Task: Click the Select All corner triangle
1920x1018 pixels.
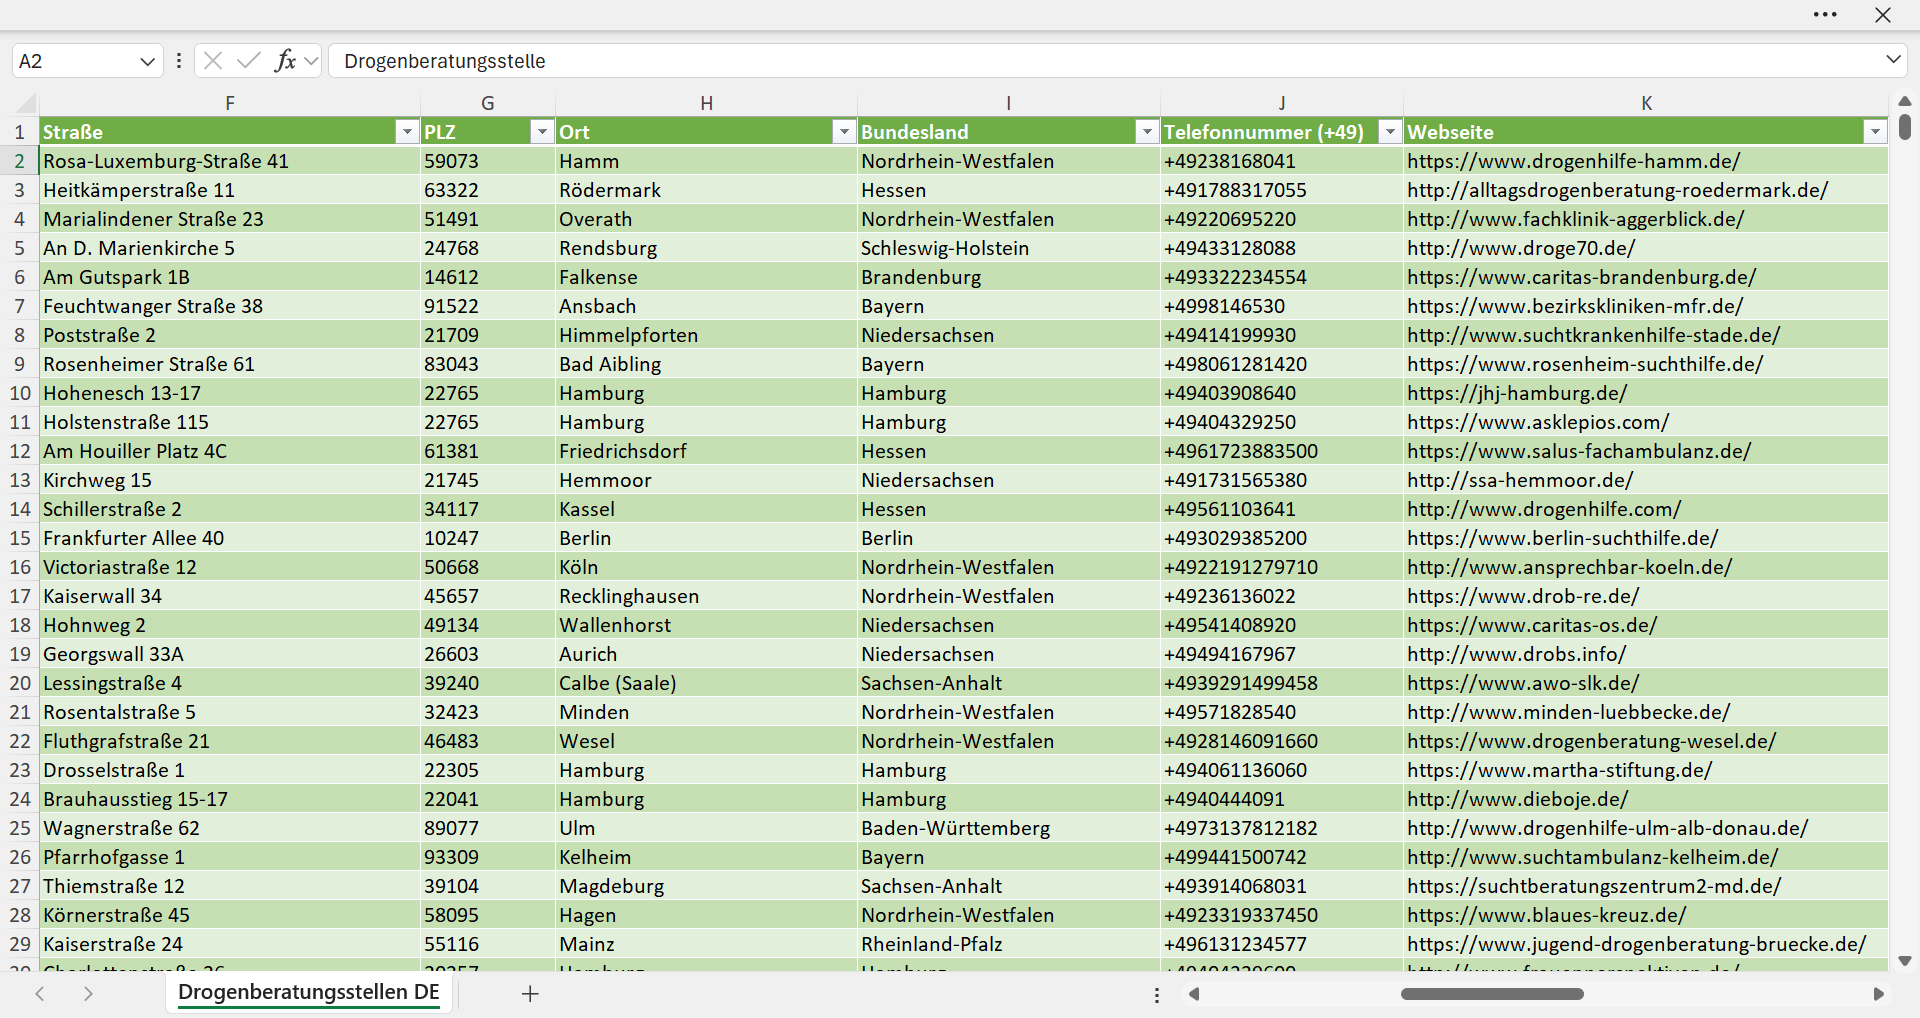Action: [x=26, y=103]
